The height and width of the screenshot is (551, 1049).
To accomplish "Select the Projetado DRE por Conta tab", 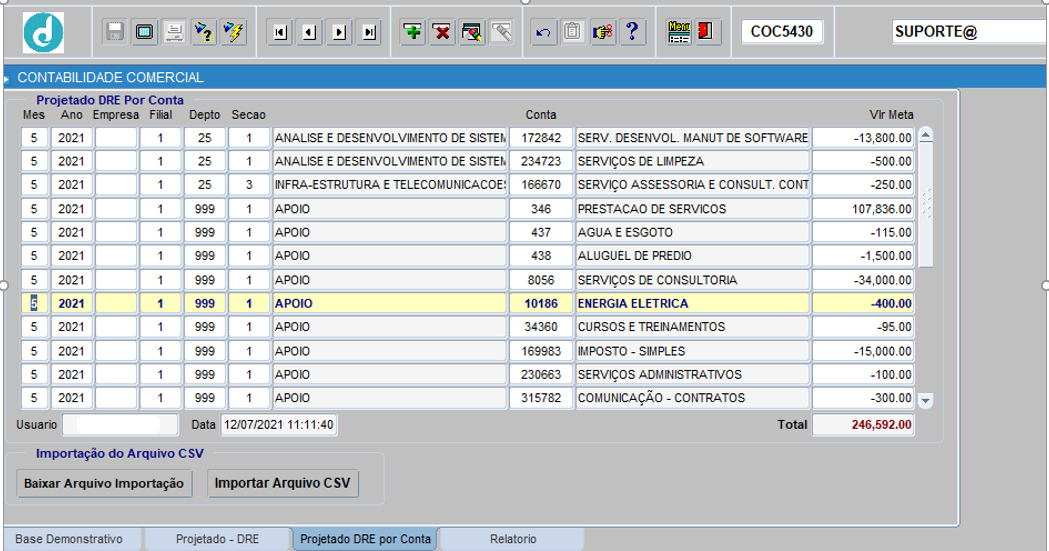I will (x=365, y=539).
